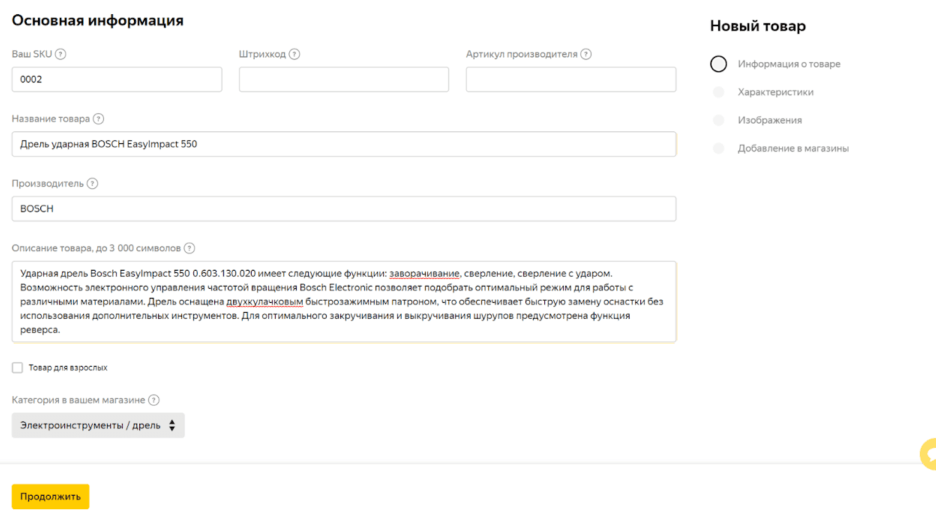Click help icon next to Ваш SKU

click(61, 55)
